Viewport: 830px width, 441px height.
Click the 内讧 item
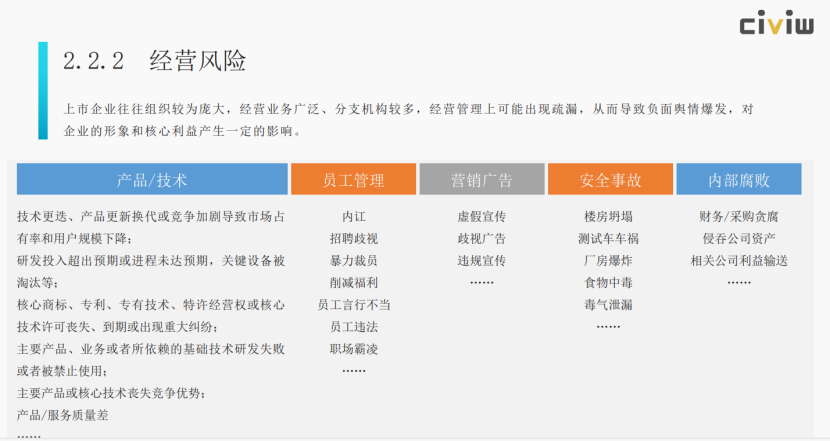click(354, 216)
